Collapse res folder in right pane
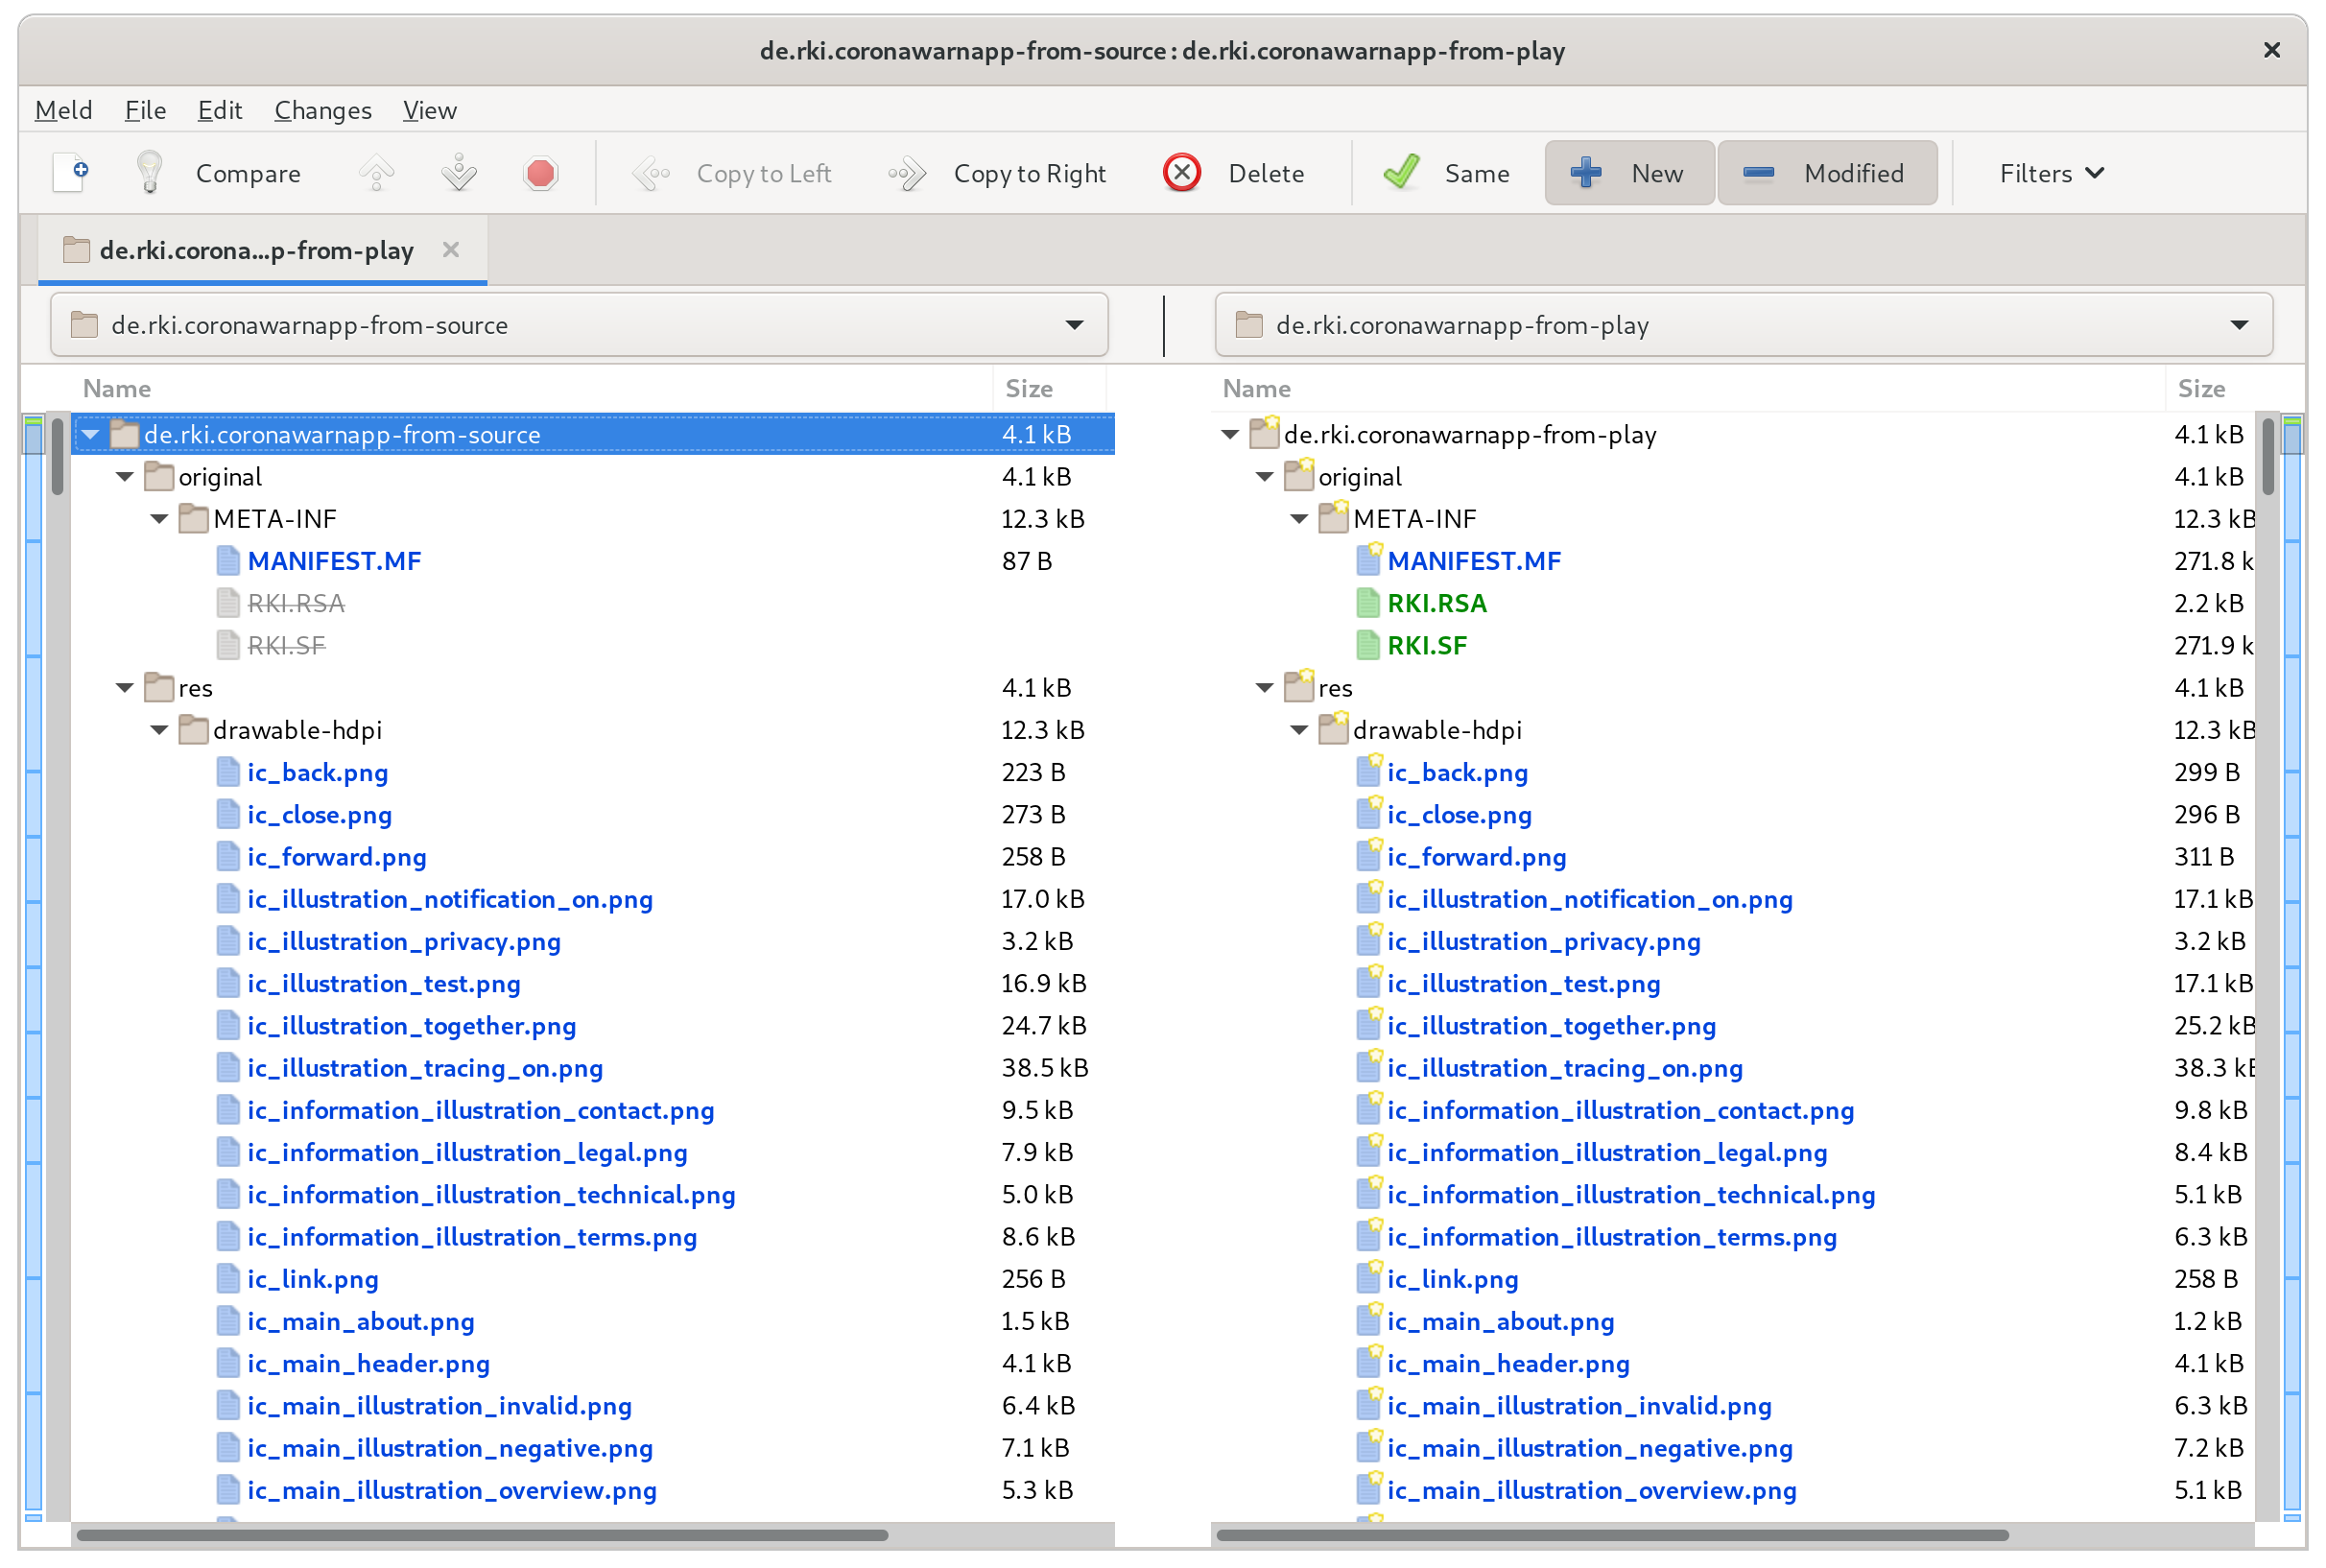Viewport: 2326px width, 1568px height. (x=1265, y=687)
